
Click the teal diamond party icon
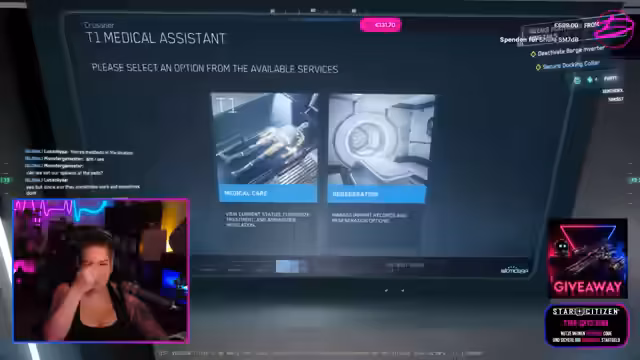590,80
